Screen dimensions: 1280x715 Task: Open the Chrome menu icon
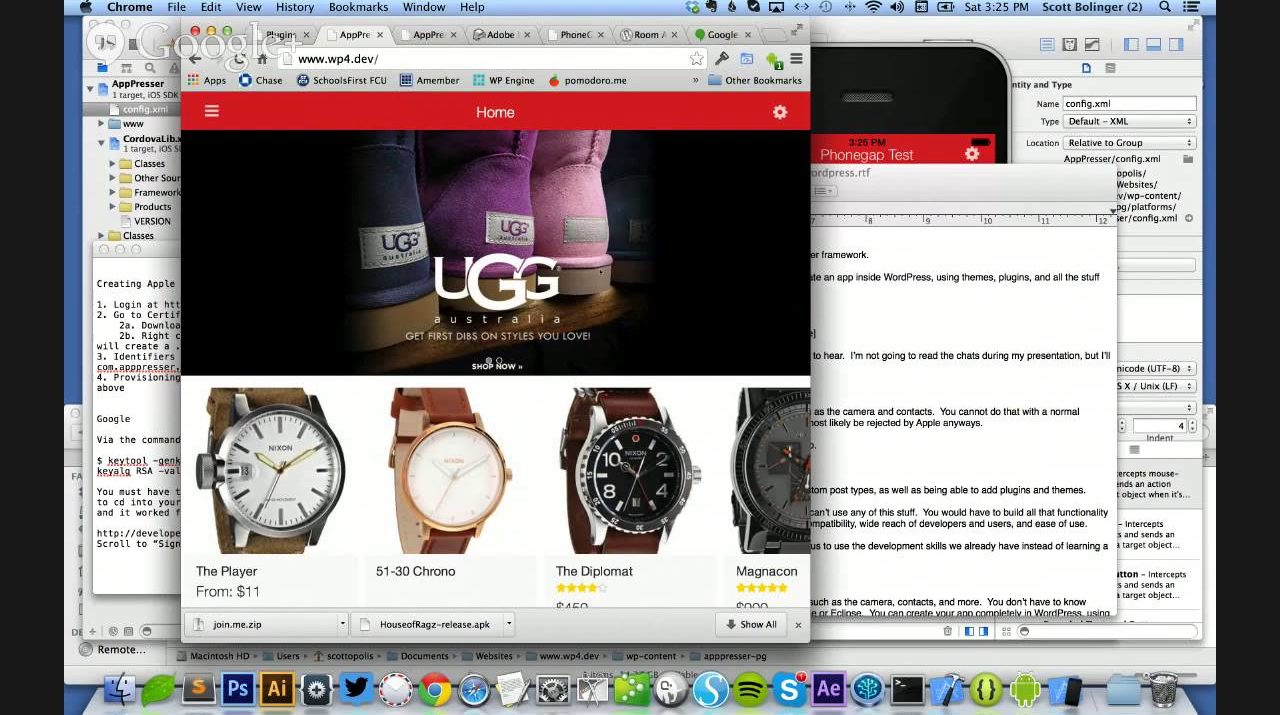click(x=797, y=59)
